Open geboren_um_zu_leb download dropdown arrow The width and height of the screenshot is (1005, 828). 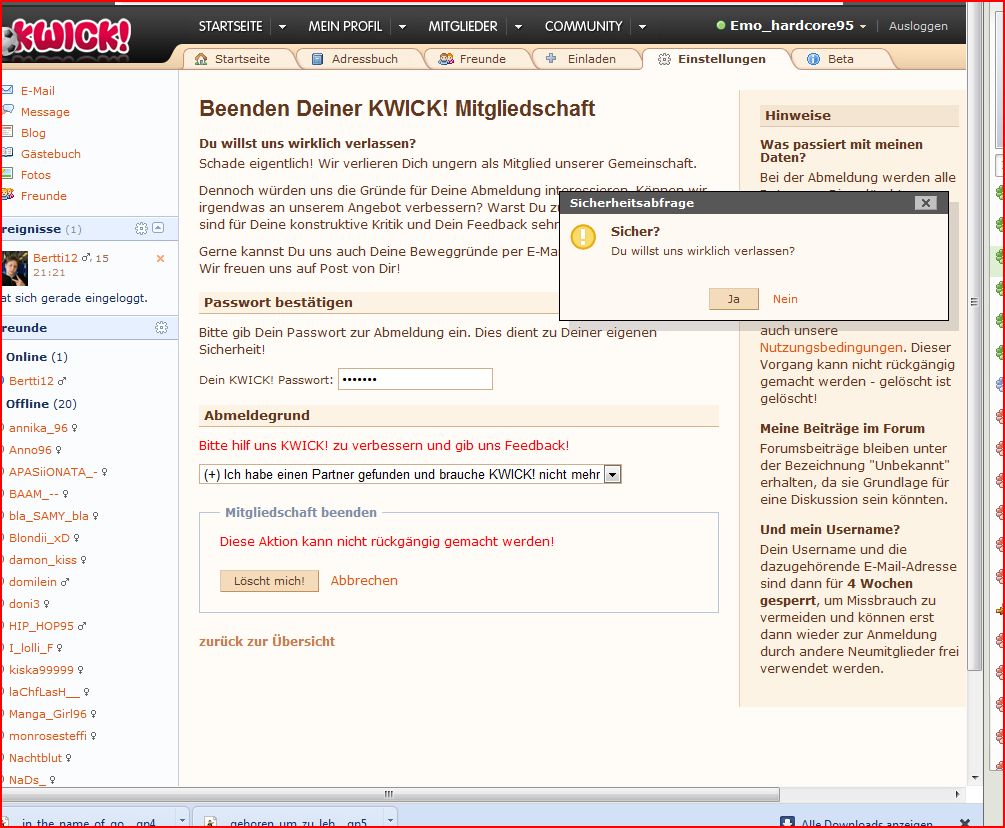(390, 820)
